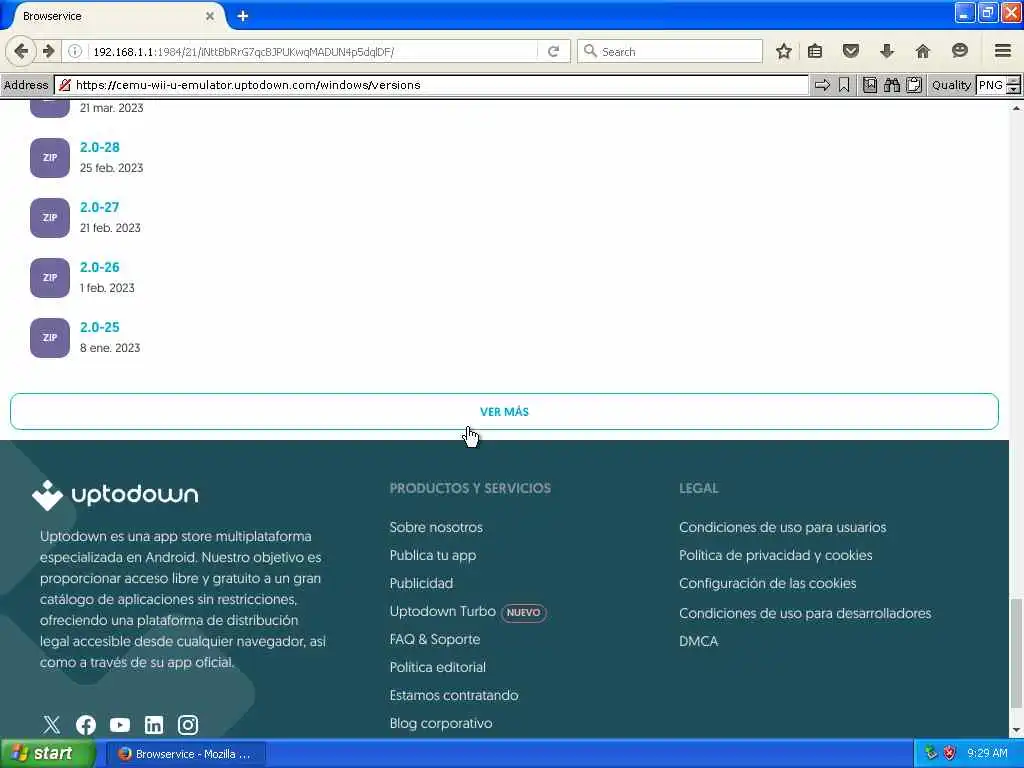Click the 9:29 AM taskbar clock
Viewport: 1024px width, 768px height.
pyautogui.click(x=987, y=753)
